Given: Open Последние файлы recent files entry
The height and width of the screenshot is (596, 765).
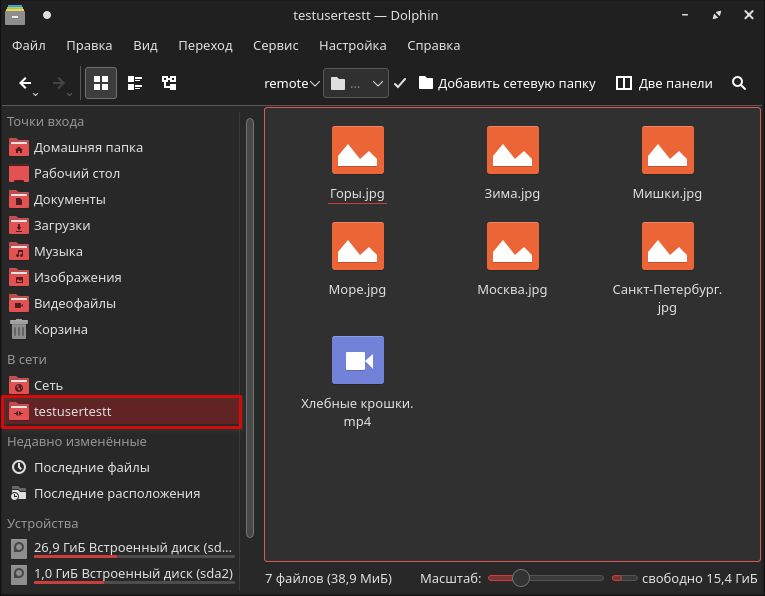Looking at the screenshot, I should [x=91, y=467].
